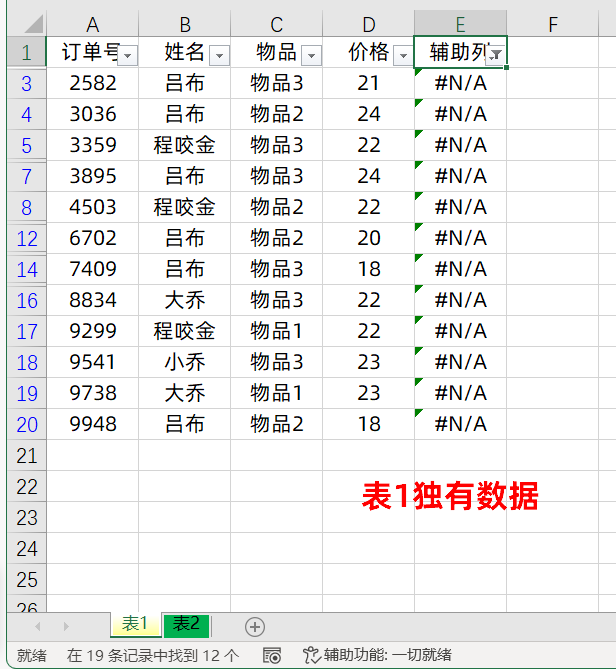The image size is (616, 669).
Task: Select column E header
Action: coord(460,24)
